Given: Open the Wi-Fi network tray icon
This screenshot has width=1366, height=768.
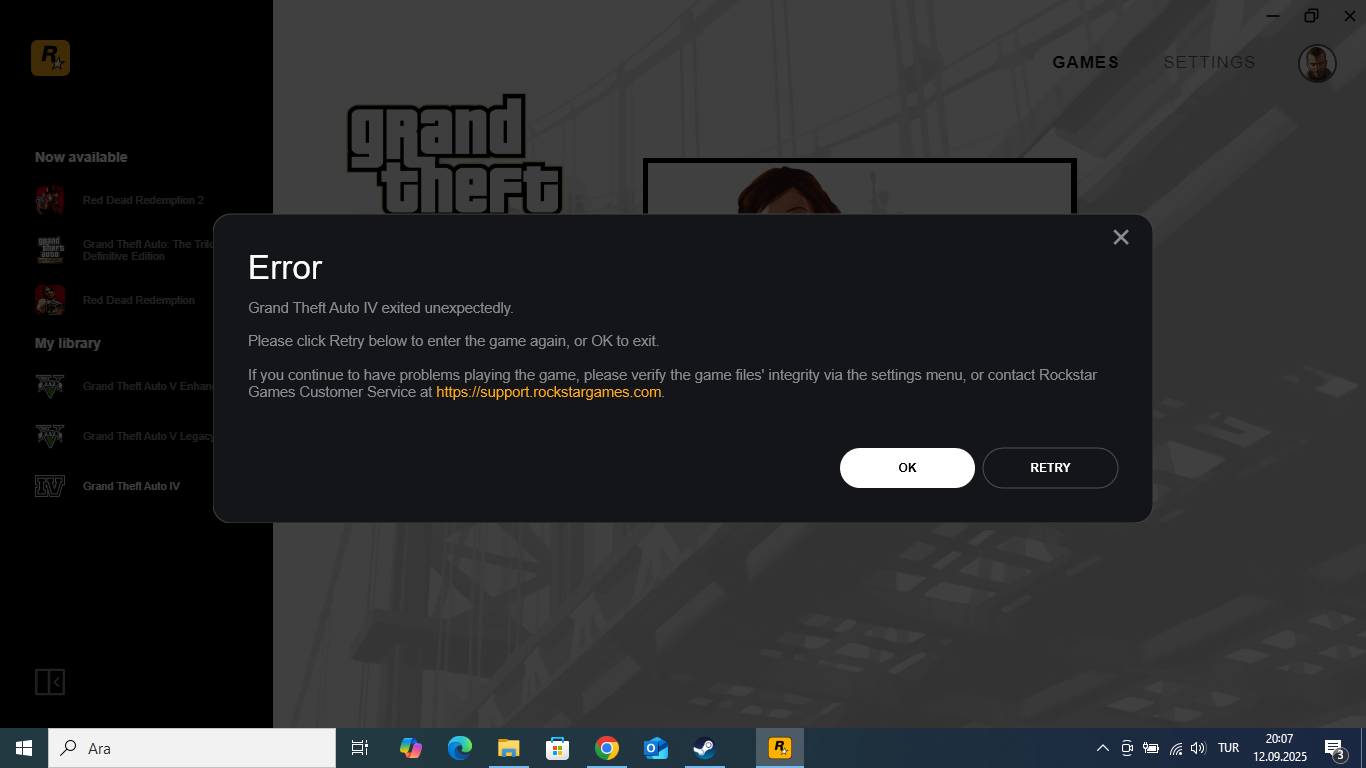Looking at the screenshot, I should (x=1176, y=748).
